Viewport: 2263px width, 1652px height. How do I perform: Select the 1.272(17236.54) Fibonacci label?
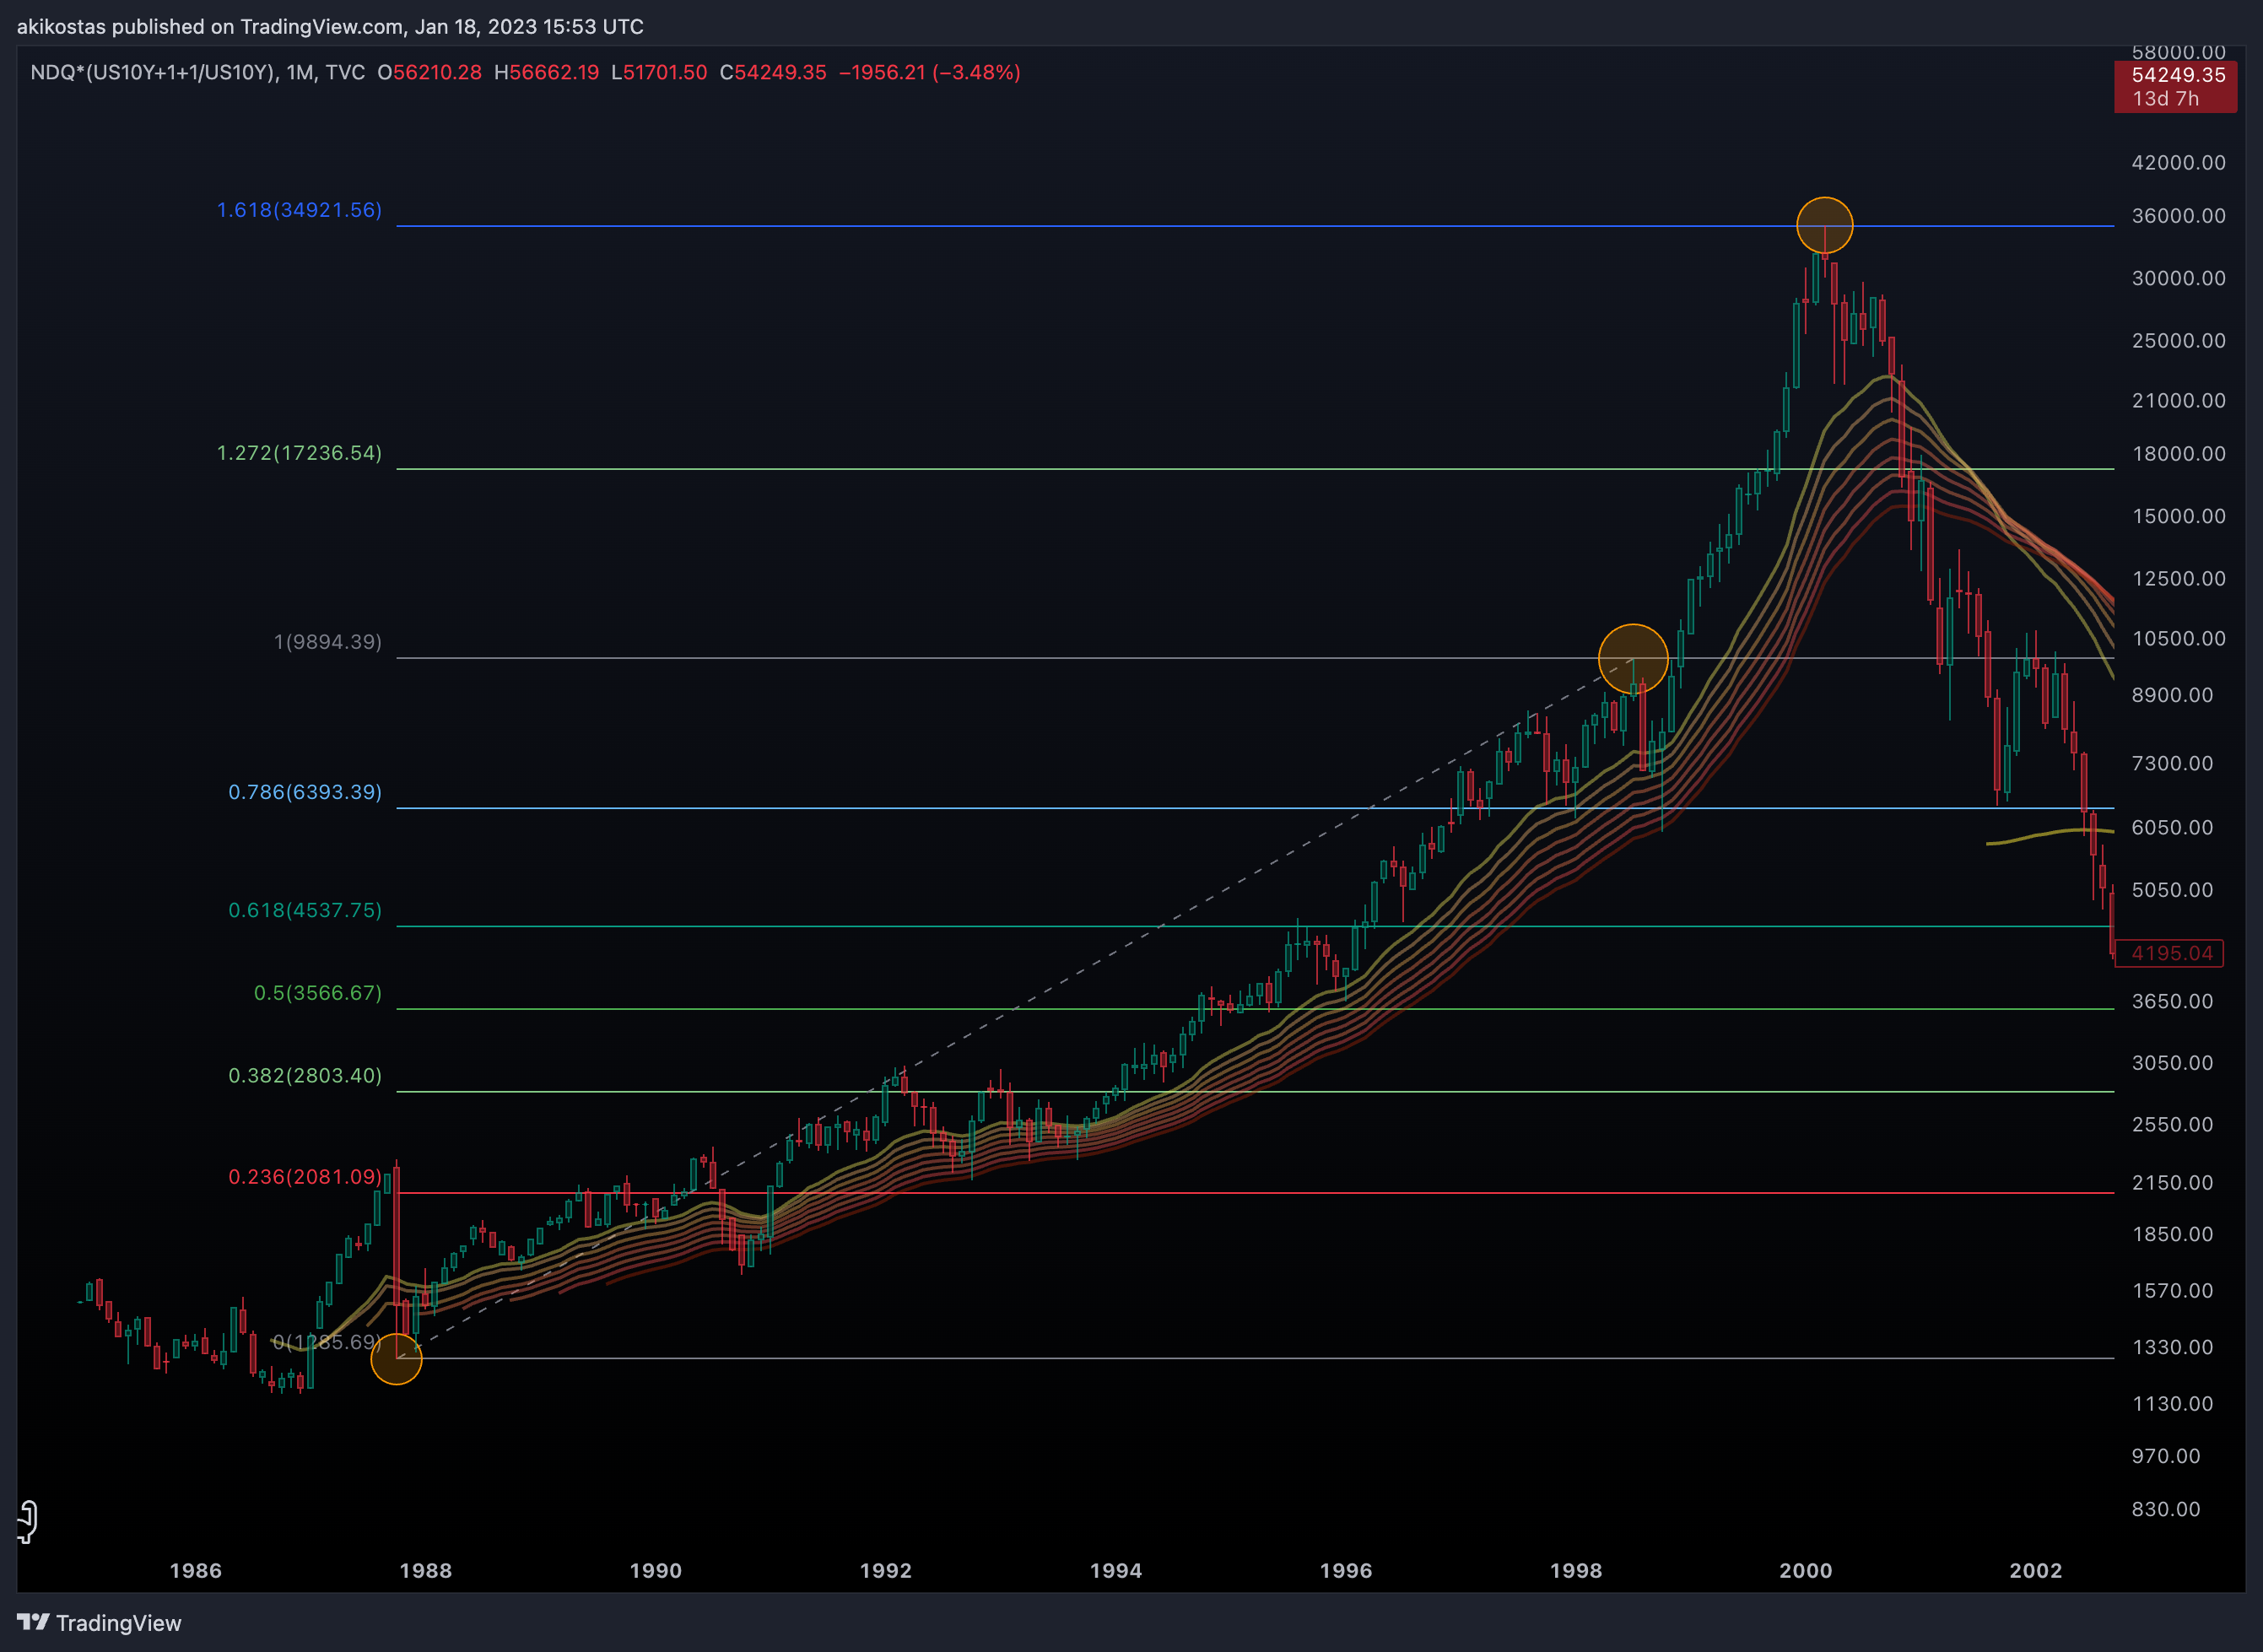pyautogui.click(x=299, y=453)
